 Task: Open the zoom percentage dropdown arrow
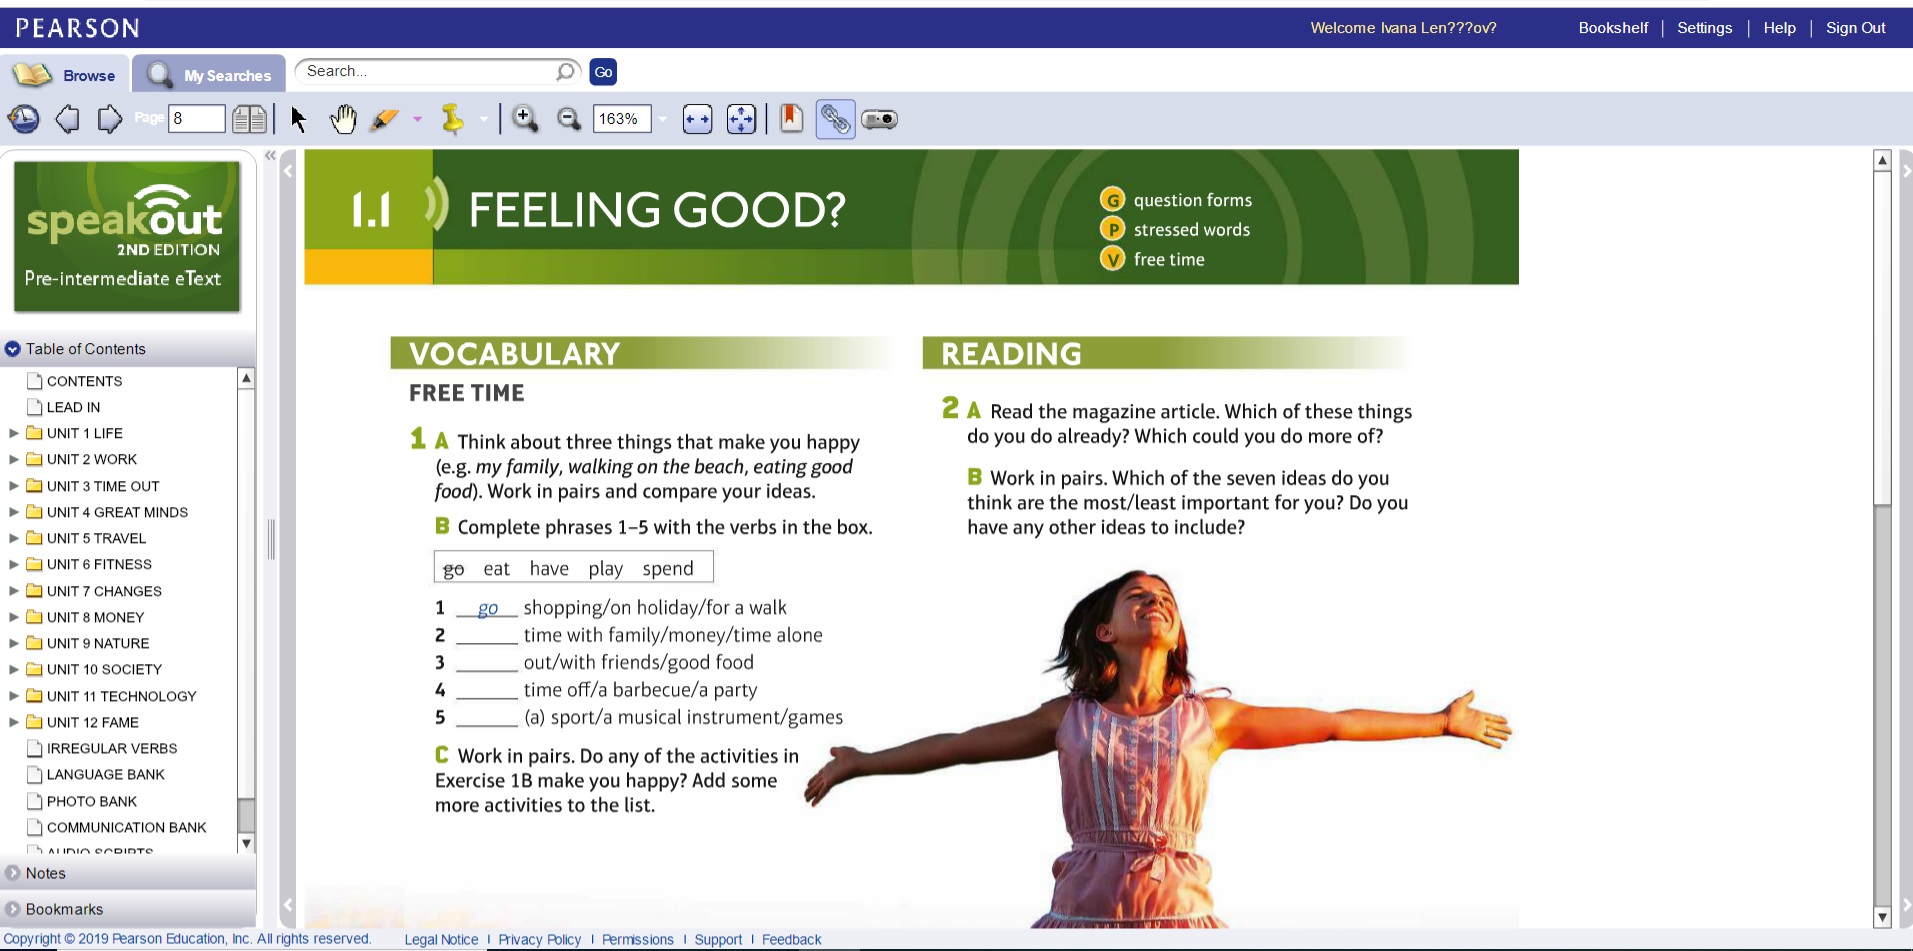pos(663,120)
